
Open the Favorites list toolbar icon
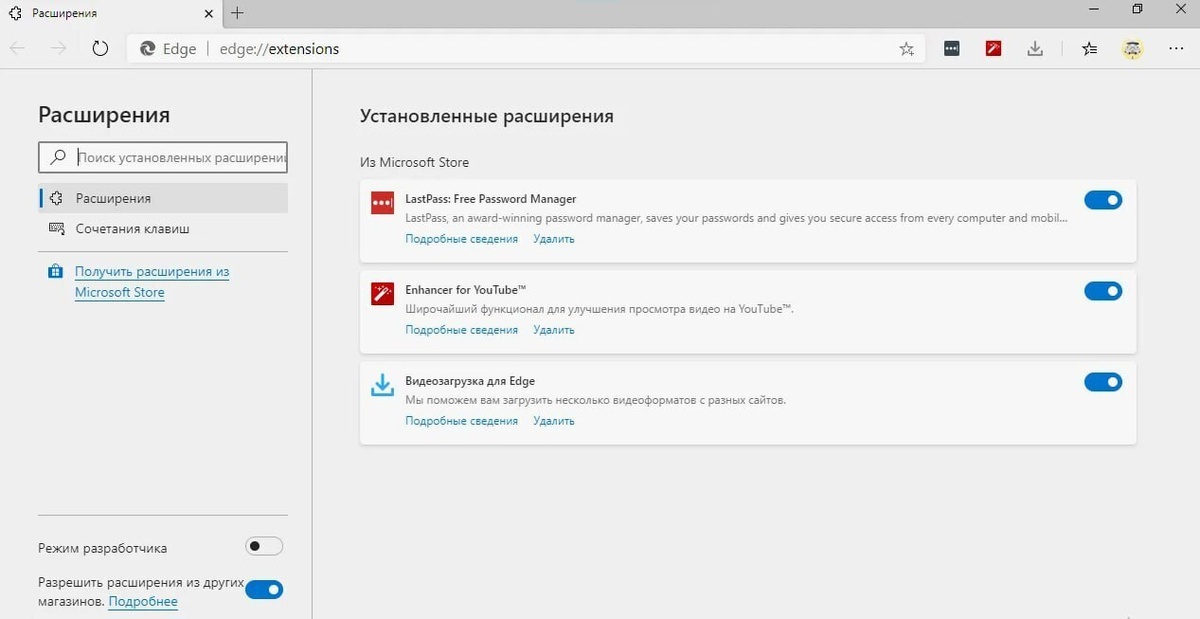click(1090, 48)
